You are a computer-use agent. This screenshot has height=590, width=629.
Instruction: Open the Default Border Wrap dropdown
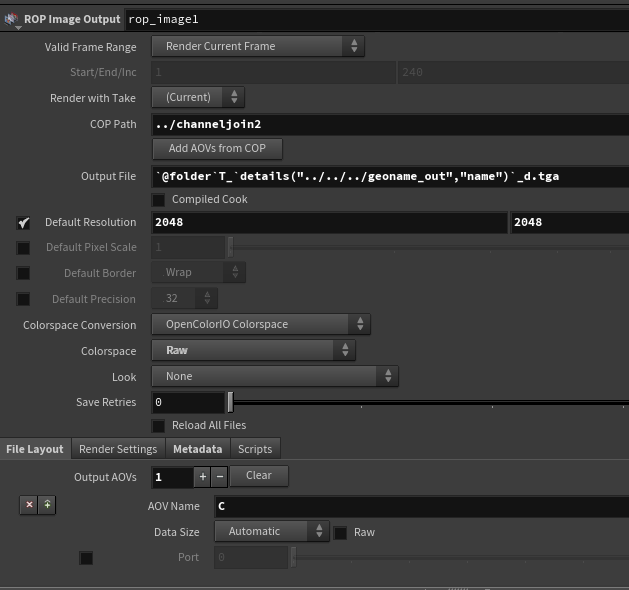pyautogui.click(x=198, y=272)
